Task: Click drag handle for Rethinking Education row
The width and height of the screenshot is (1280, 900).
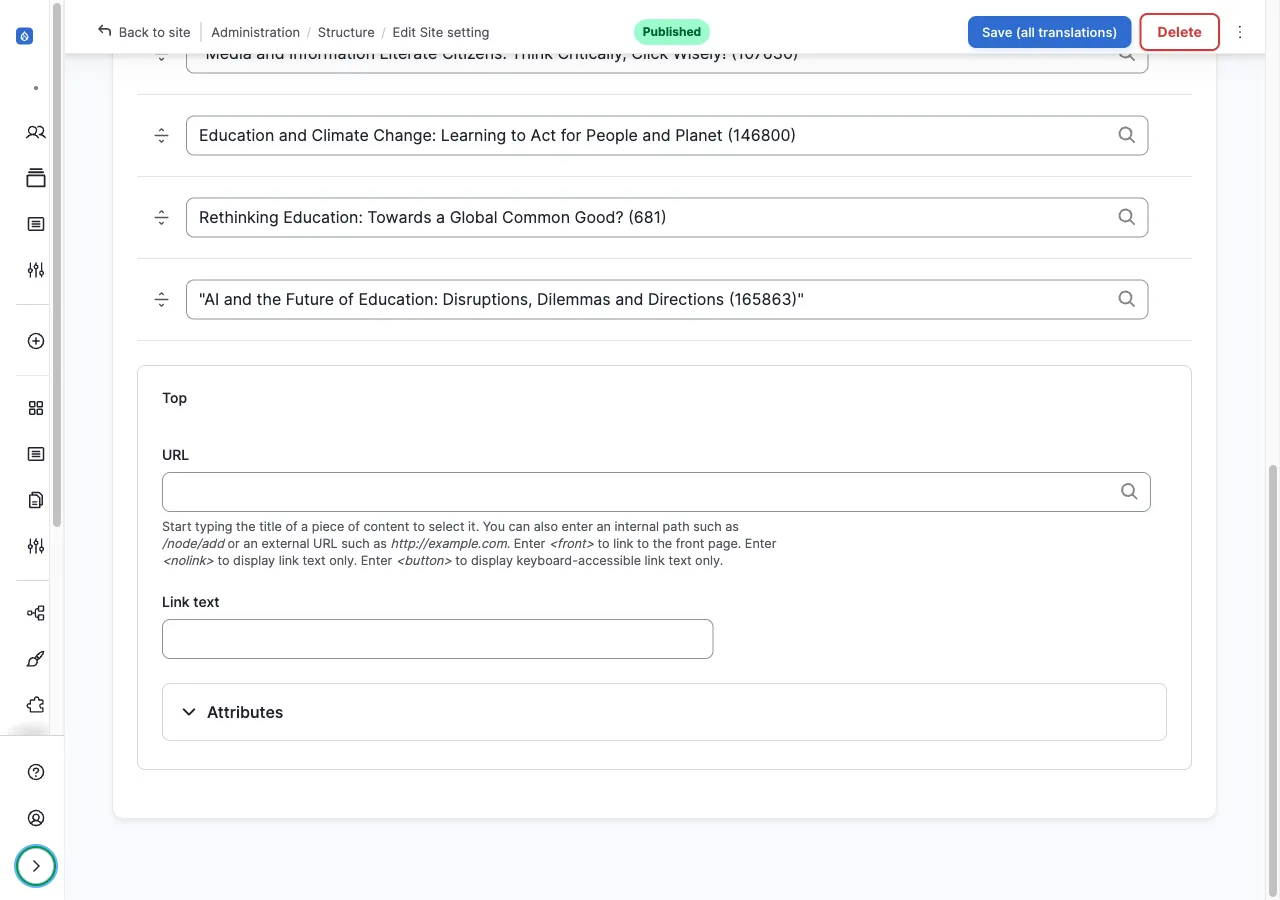Action: click(161, 218)
